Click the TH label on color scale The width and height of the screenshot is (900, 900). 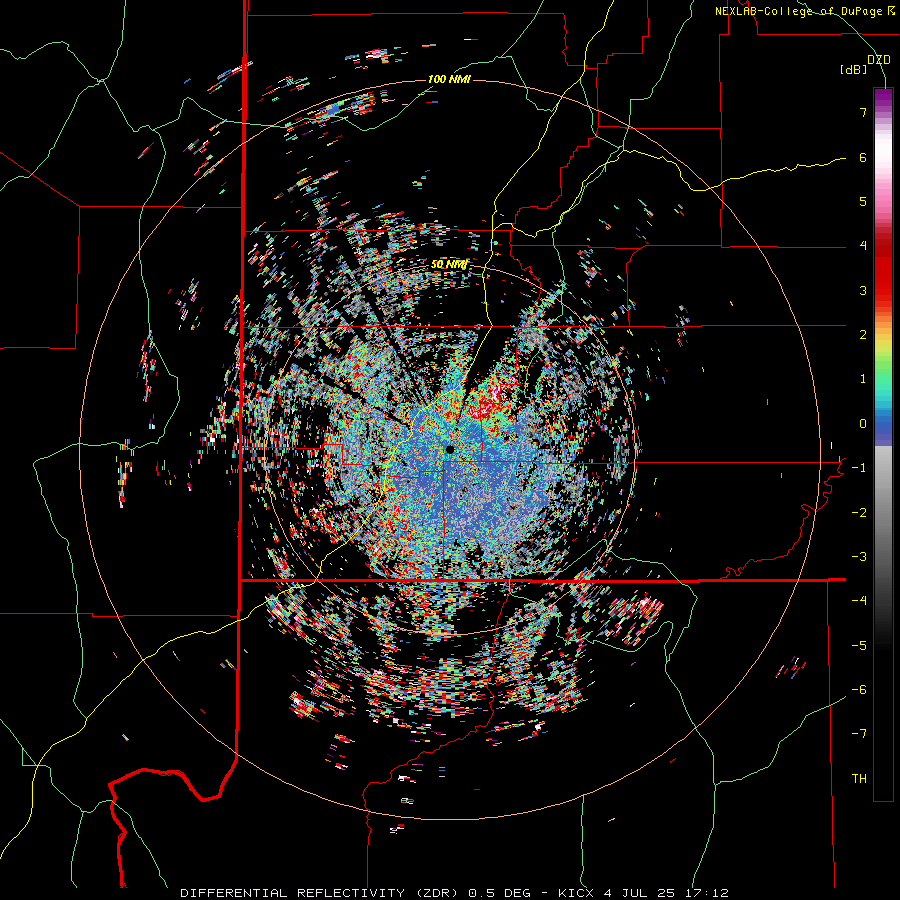tap(859, 779)
